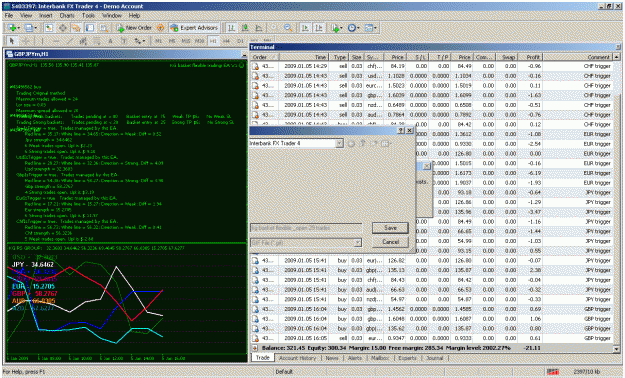Select the Equidistant Channel tool
This screenshot has height=378, width=625.
[83, 41]
